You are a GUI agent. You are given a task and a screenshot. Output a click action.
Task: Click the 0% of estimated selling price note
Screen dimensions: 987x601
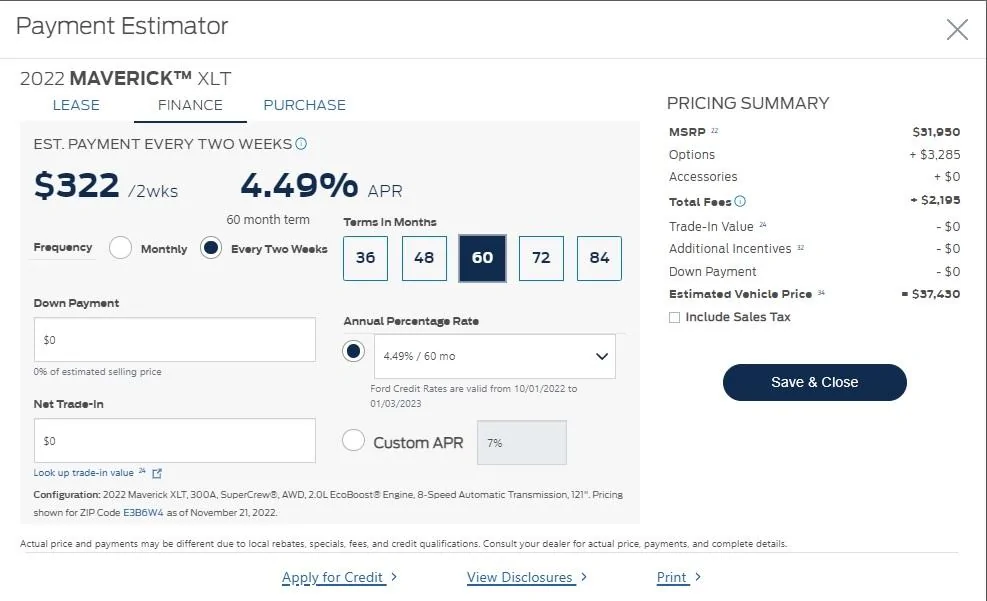click(x=98, y=372)
